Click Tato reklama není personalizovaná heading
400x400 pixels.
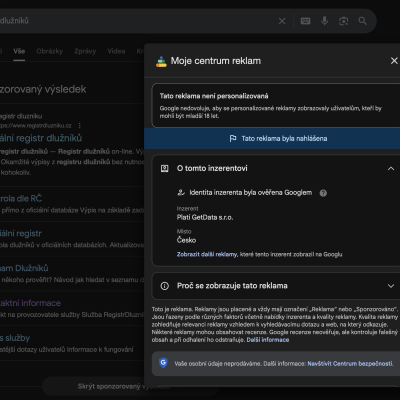pyautogui.click(x=214, y=96)
